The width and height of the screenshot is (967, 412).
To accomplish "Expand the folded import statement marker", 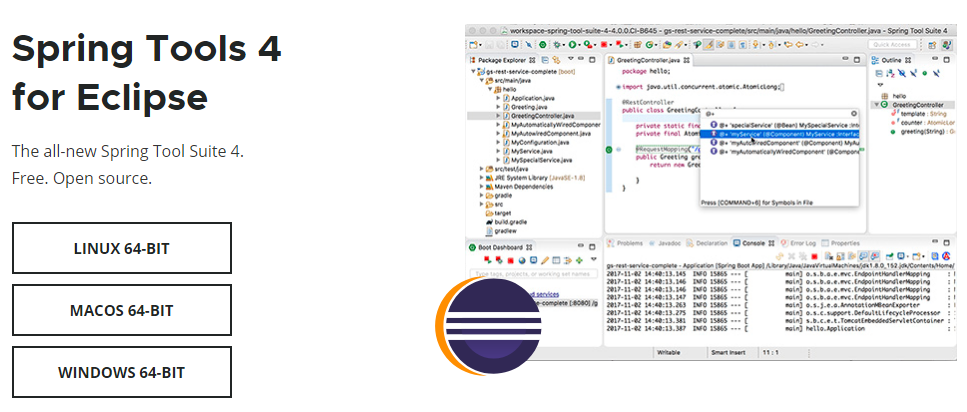I will 618,87.
